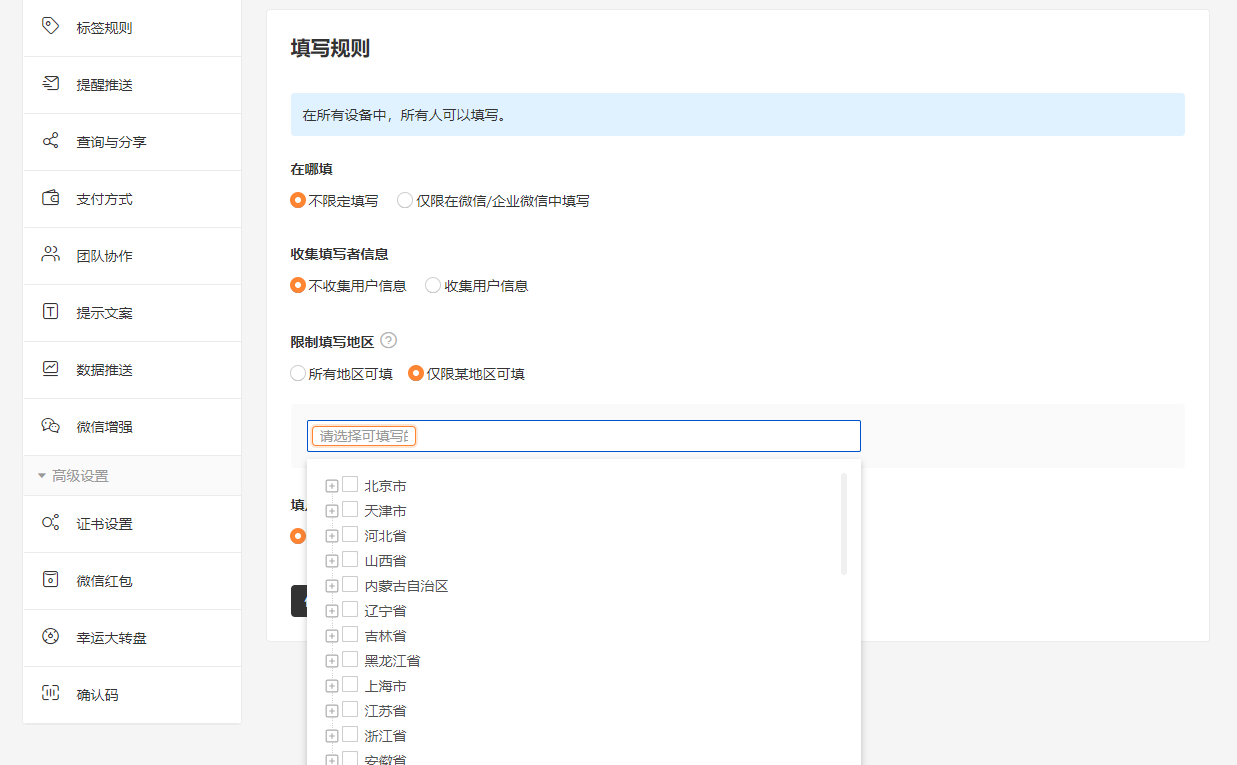Expand the 黑龙江省 tree node
This screenshot has width=1237, height=765.
point(332,661)
